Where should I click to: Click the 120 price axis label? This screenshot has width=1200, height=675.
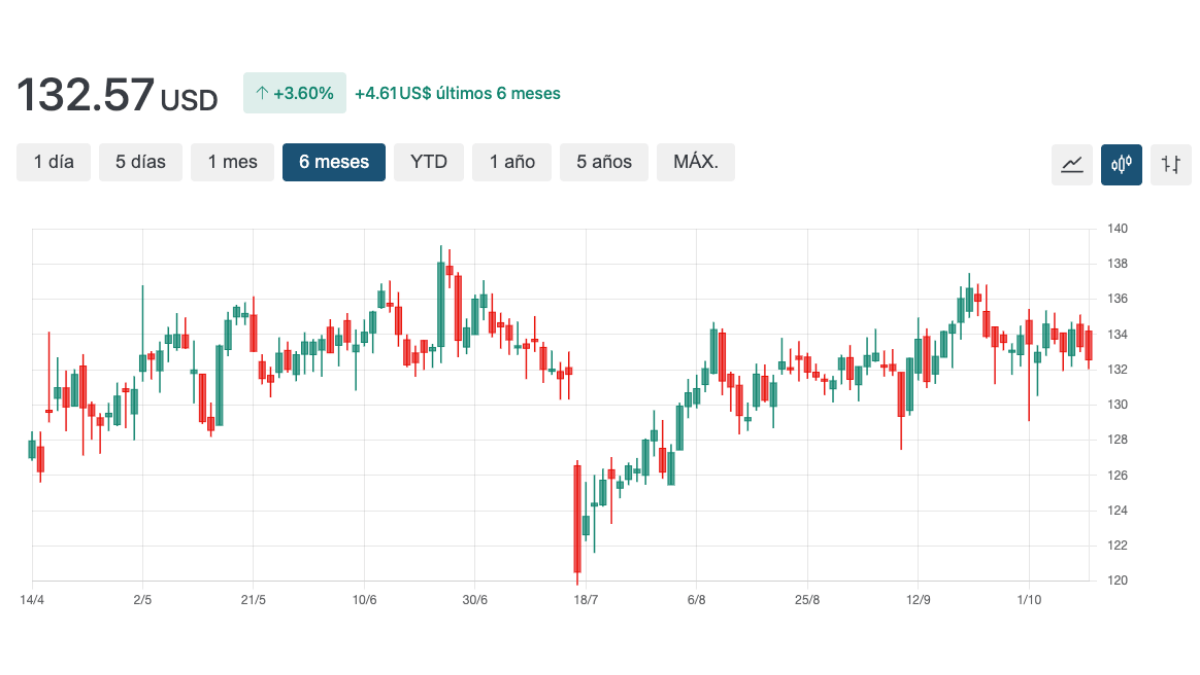pos(1117,581)
